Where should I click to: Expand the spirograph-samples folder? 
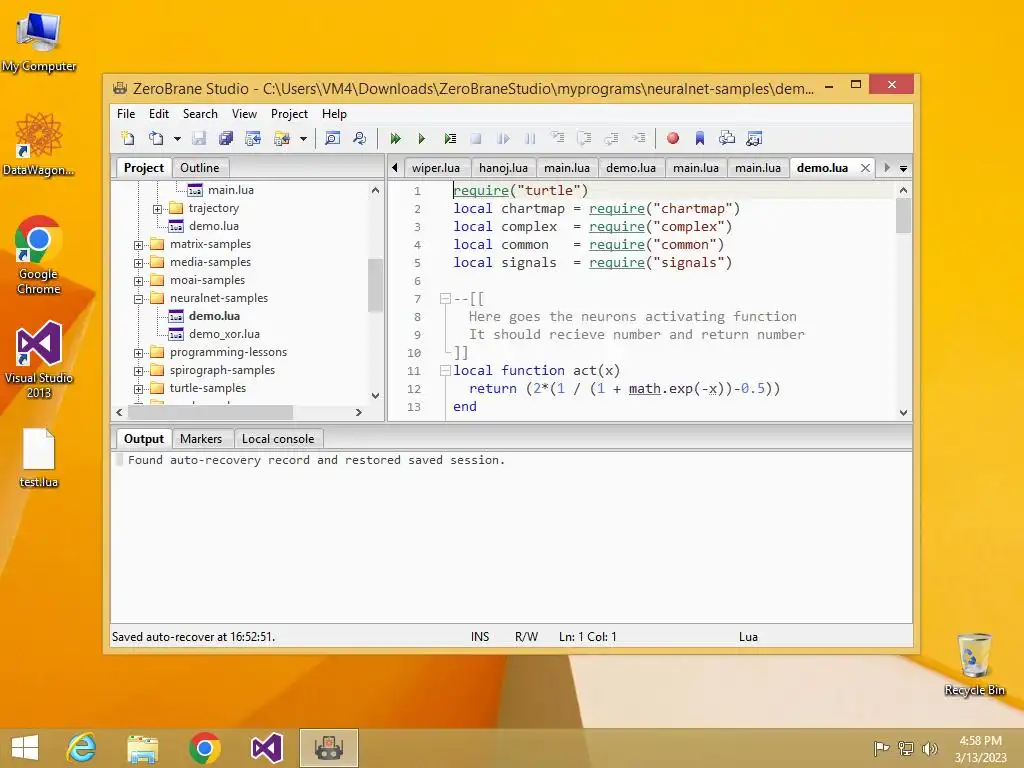(x=138, y=371)
